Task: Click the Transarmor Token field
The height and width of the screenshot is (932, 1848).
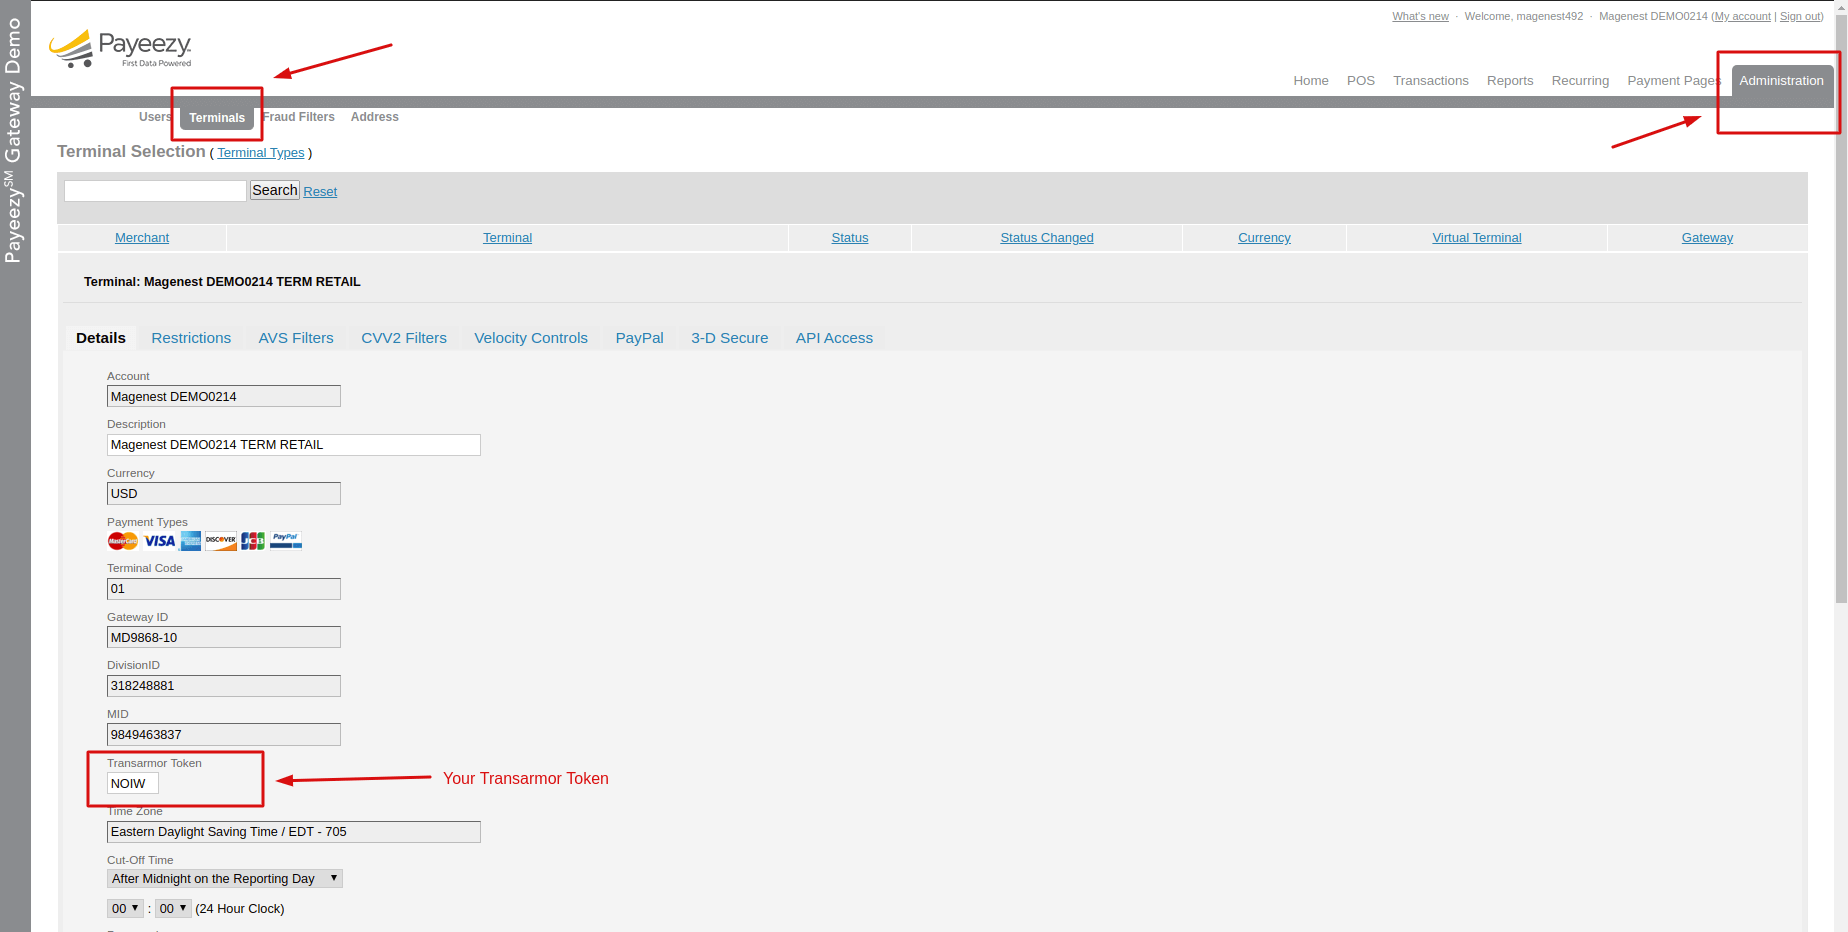Action: point(133,783)
